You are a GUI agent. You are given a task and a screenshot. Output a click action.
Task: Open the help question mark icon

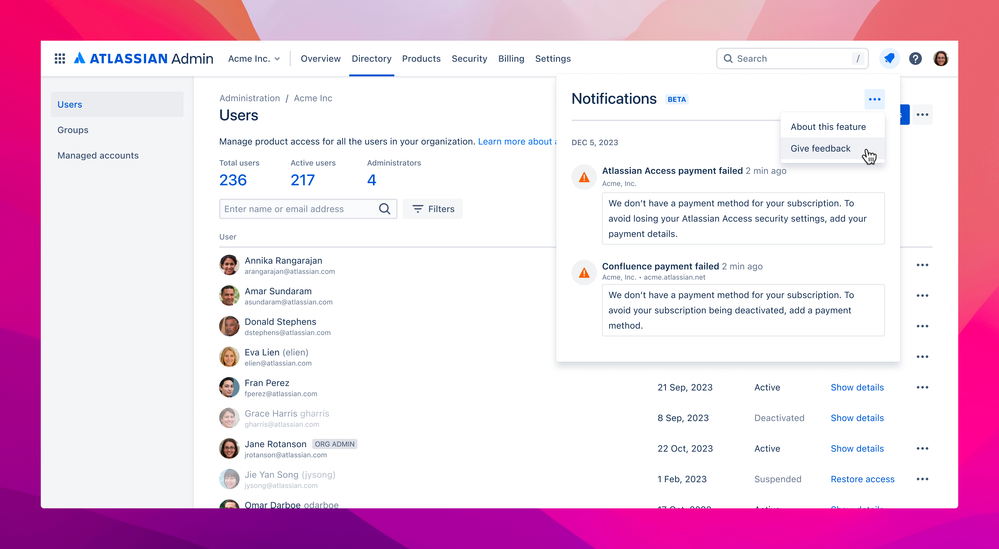(915, 59)
